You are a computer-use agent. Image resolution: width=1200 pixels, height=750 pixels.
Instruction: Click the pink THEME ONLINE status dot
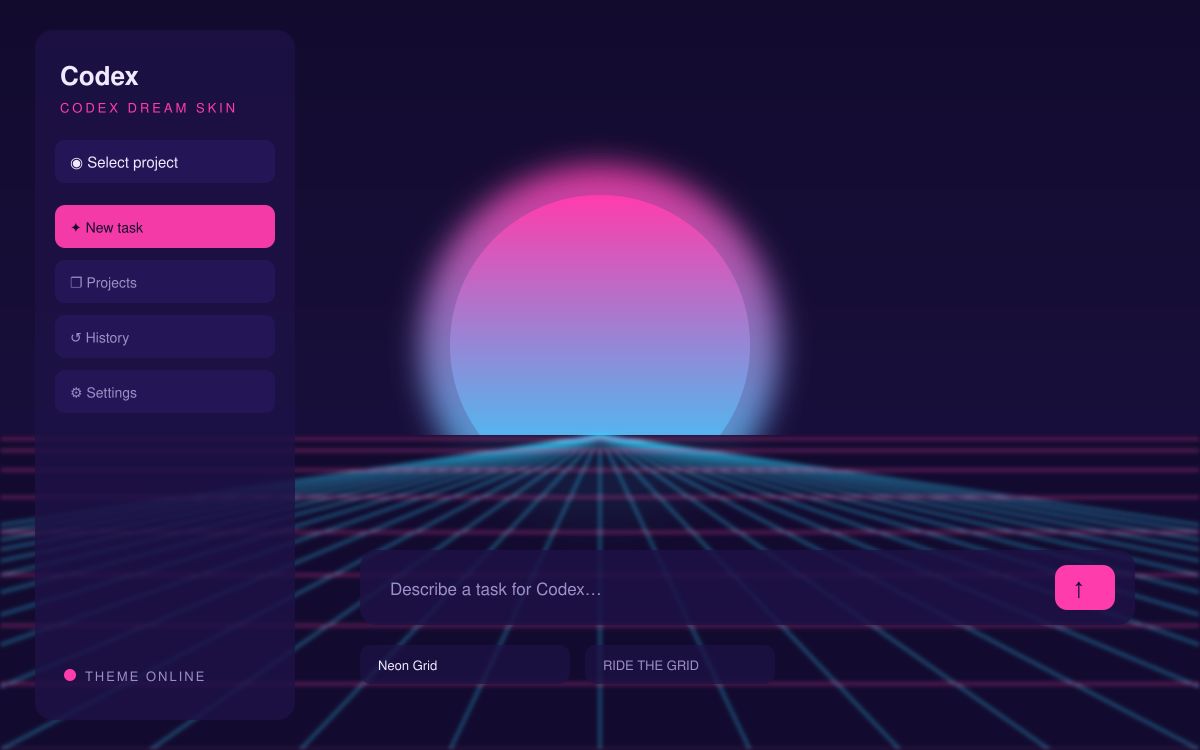pyautogui.click(x=70, y=676)
